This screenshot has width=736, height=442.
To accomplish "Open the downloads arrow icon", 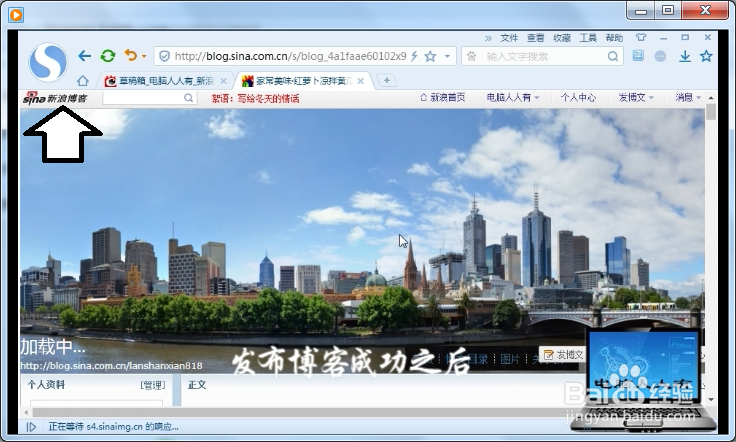I will (x=685, y=56).
